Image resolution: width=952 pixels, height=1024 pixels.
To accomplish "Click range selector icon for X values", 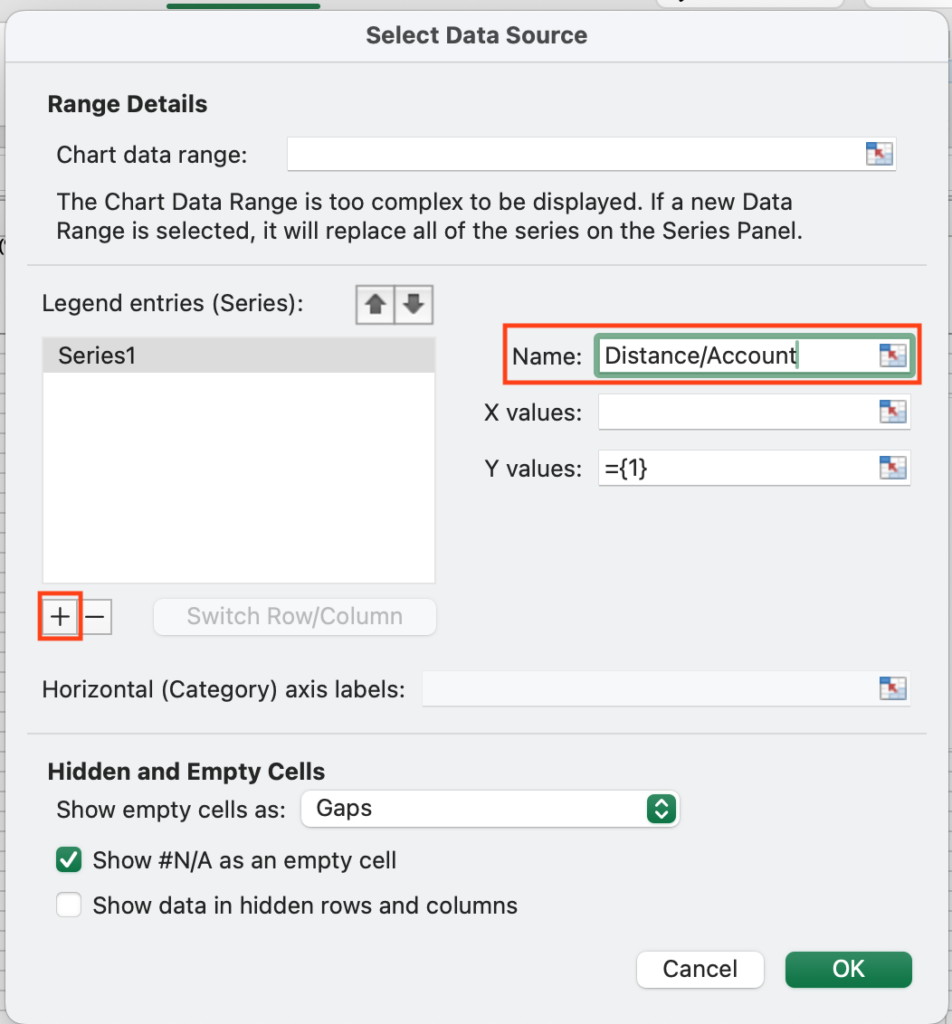I will pyautogui.click(x=892, y=412).
